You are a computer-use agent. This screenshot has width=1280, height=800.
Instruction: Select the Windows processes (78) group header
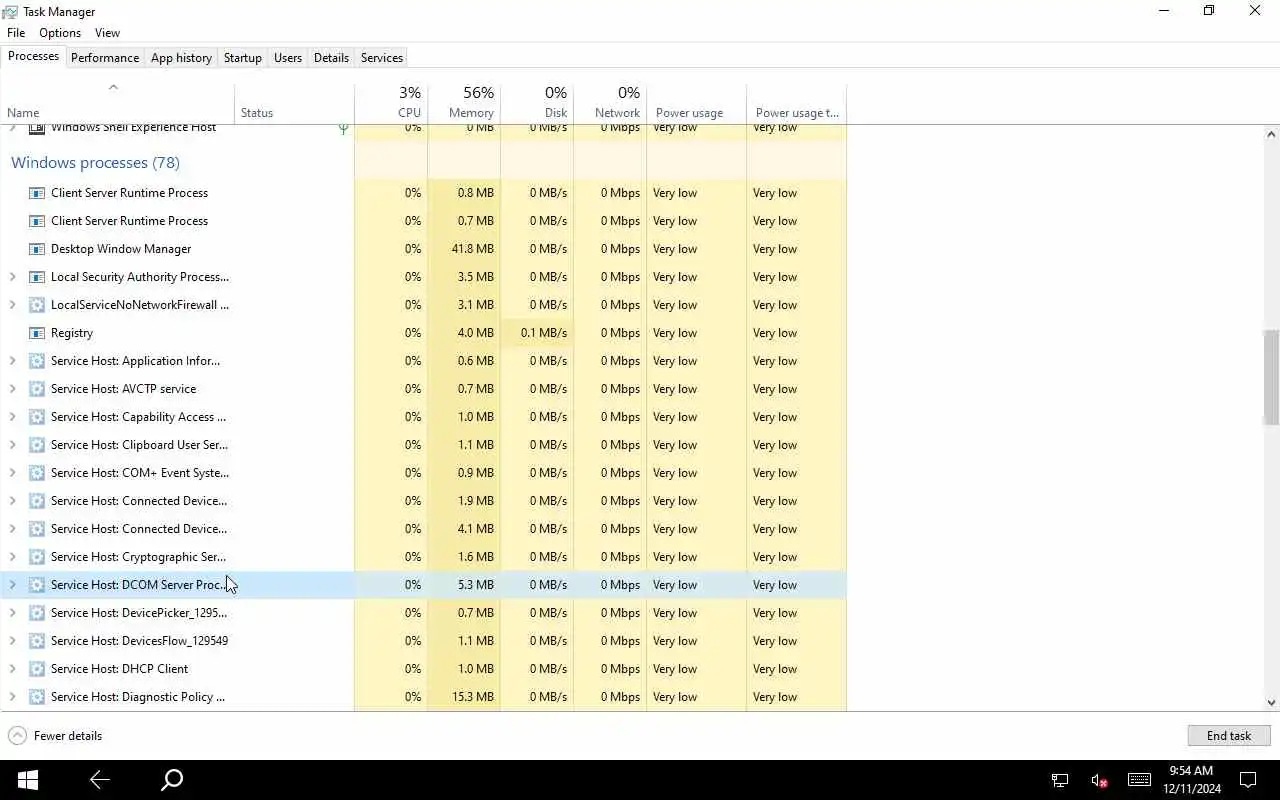95,162
